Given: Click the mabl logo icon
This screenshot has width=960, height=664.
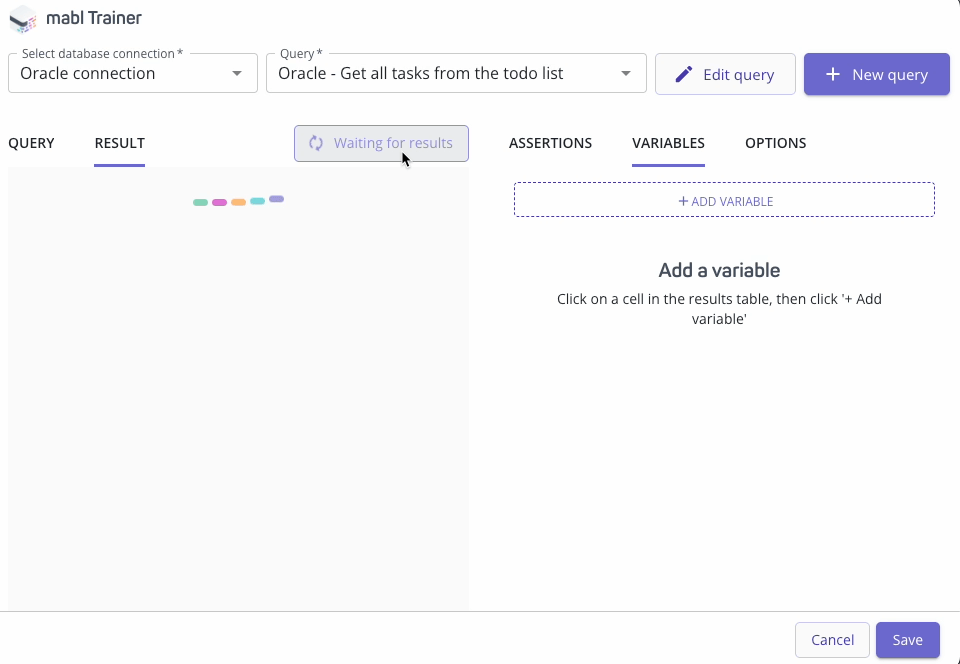Looking at the screenshot, I should (x=23, y=19).
